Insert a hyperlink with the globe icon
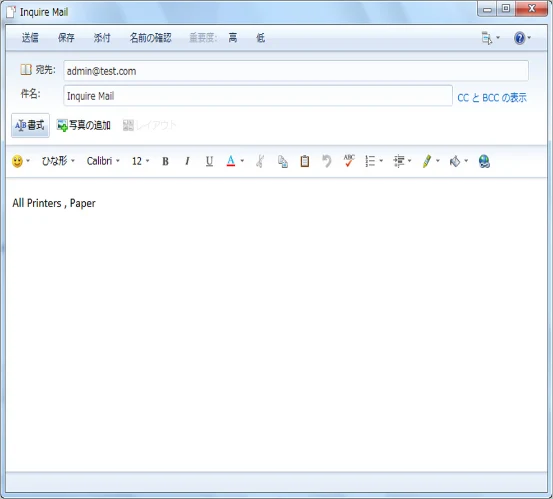The image size is (553, 499). pyautogui.click(x=484, y=161)
